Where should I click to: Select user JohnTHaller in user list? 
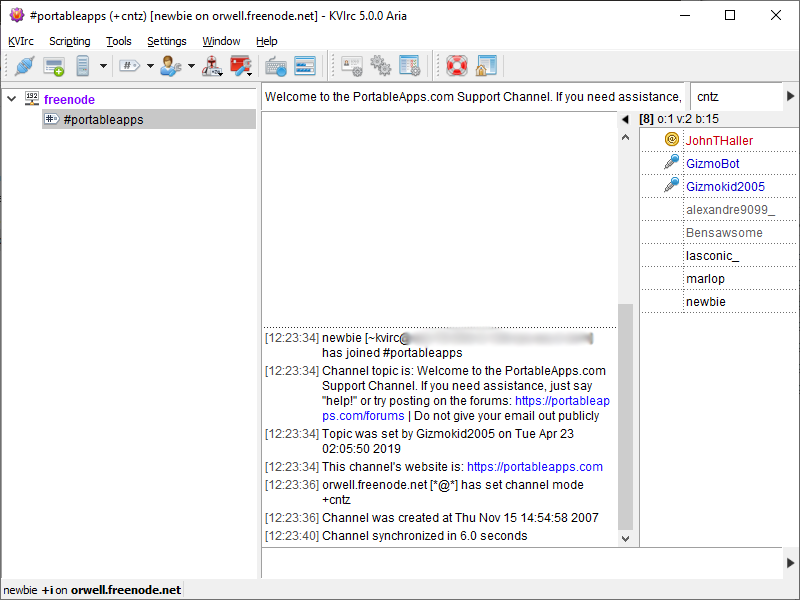[x=719, y=141]
